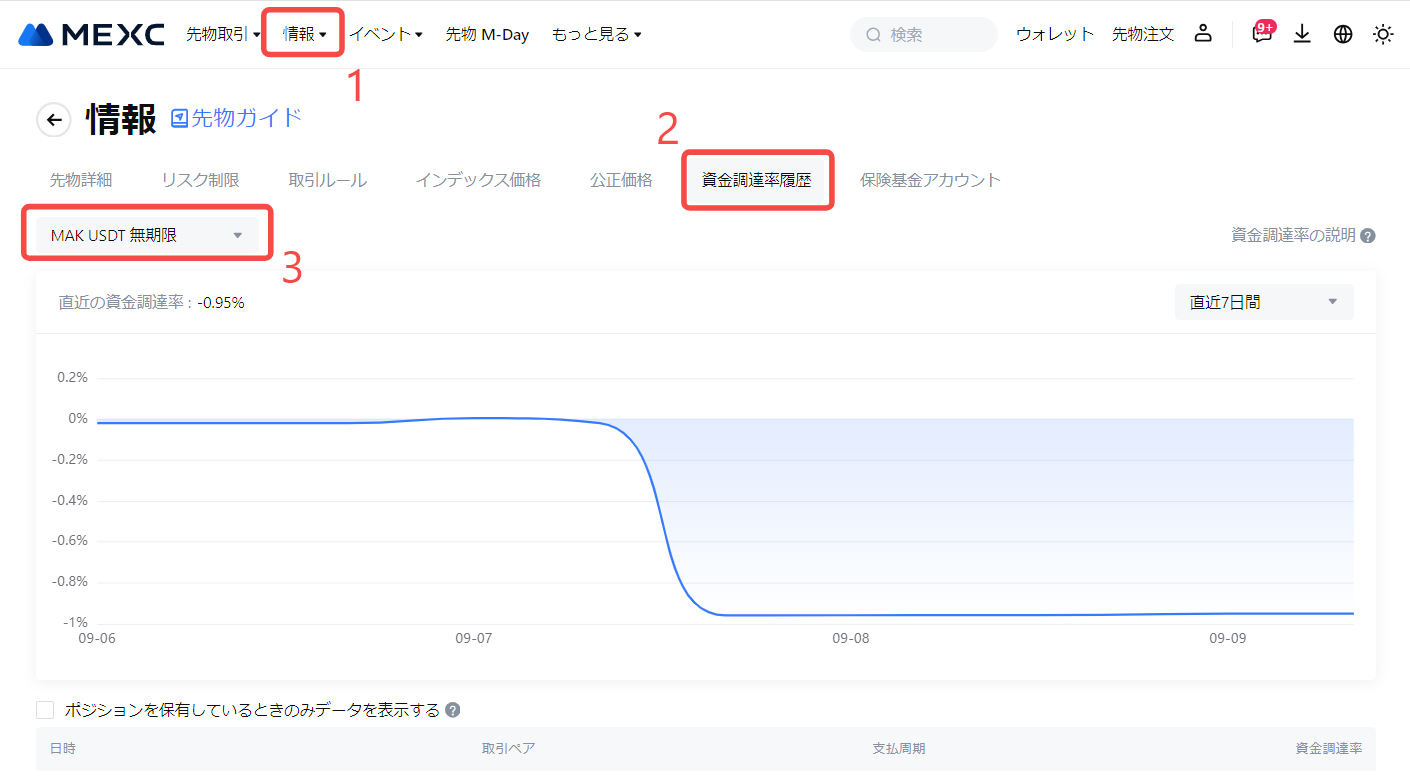Expand the 直近7日間 period dropdown

click(x=1263, y=302)
